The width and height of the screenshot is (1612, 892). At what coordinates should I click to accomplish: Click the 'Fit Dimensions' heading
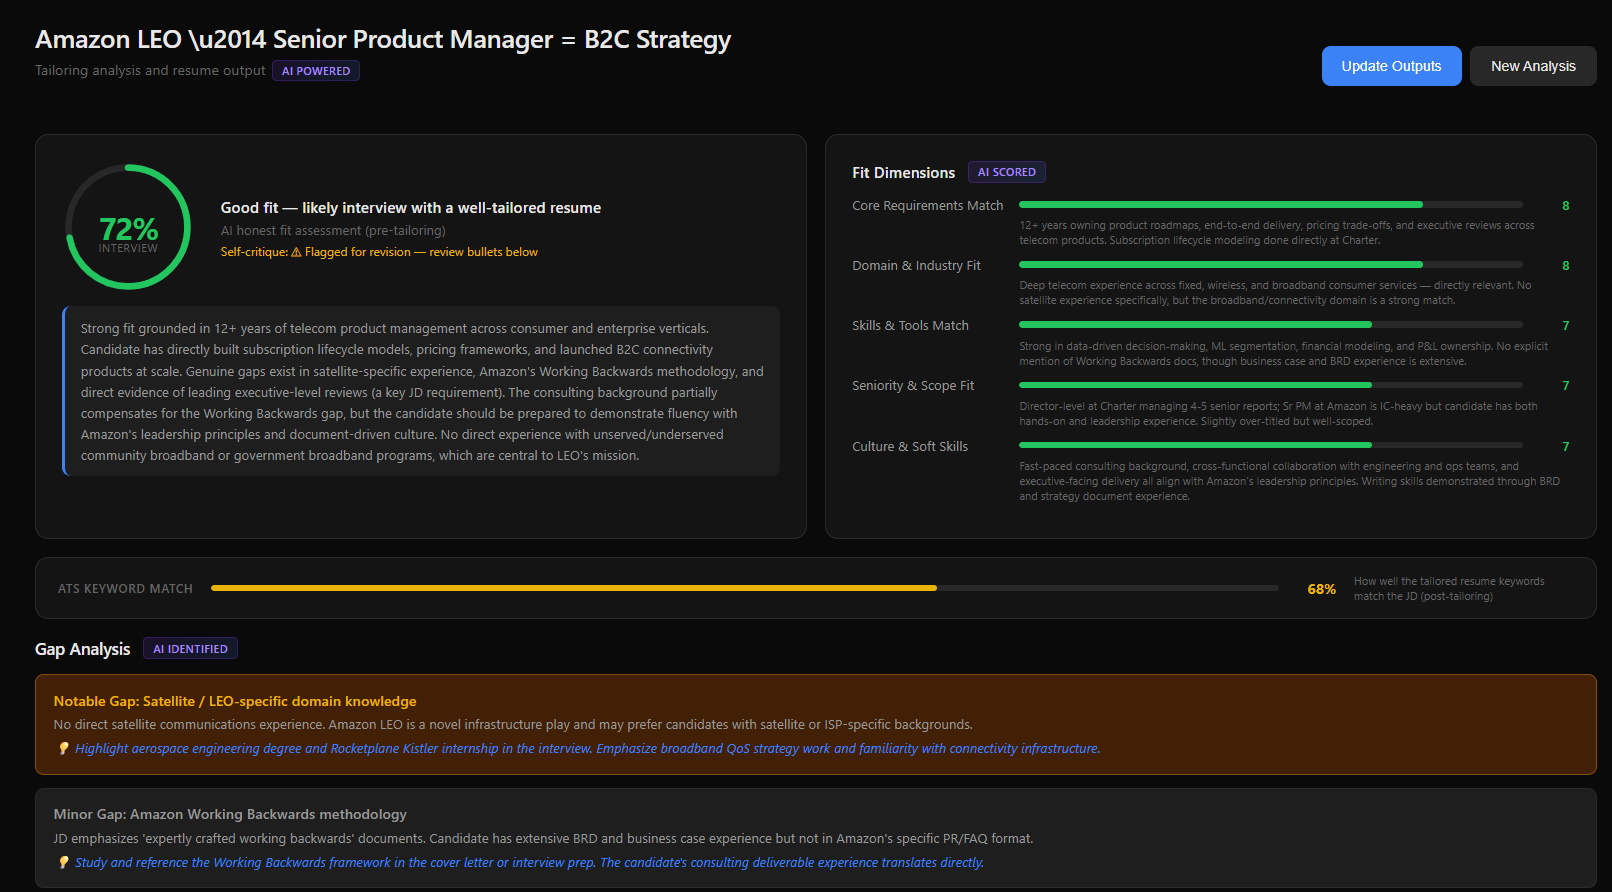[x=903, y=173]
